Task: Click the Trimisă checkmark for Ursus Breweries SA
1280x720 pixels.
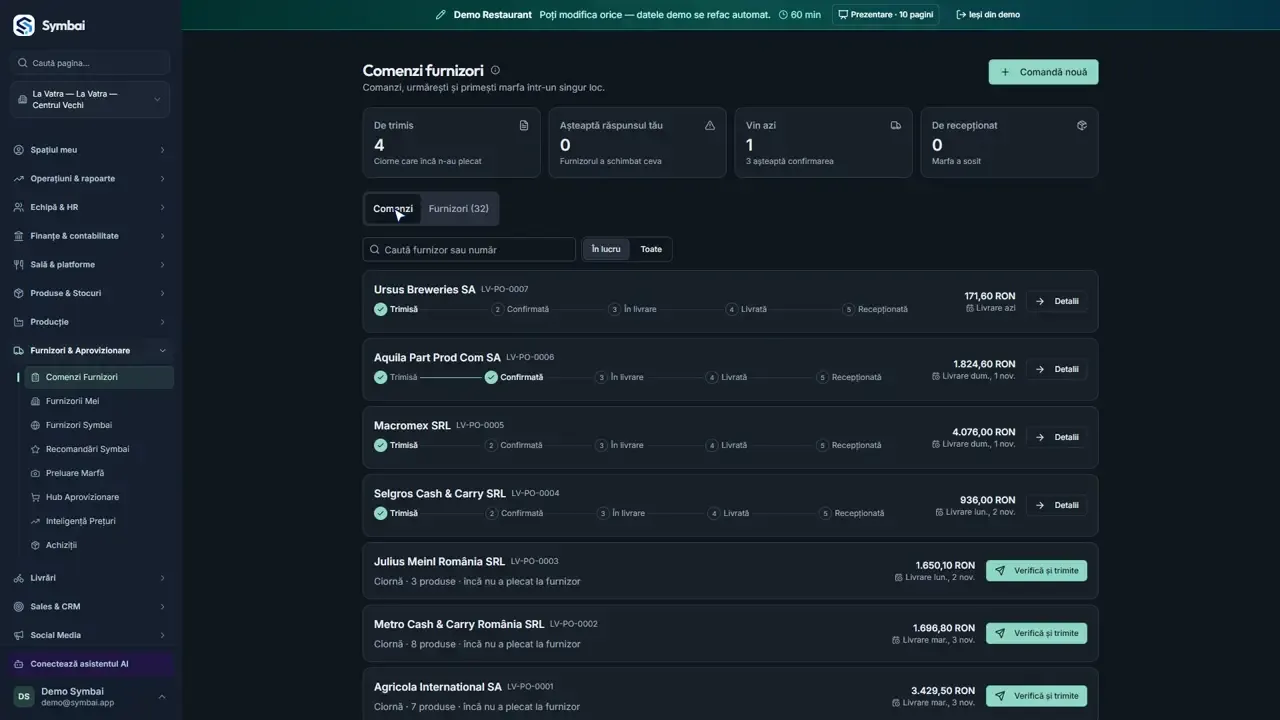Action: 380,309
